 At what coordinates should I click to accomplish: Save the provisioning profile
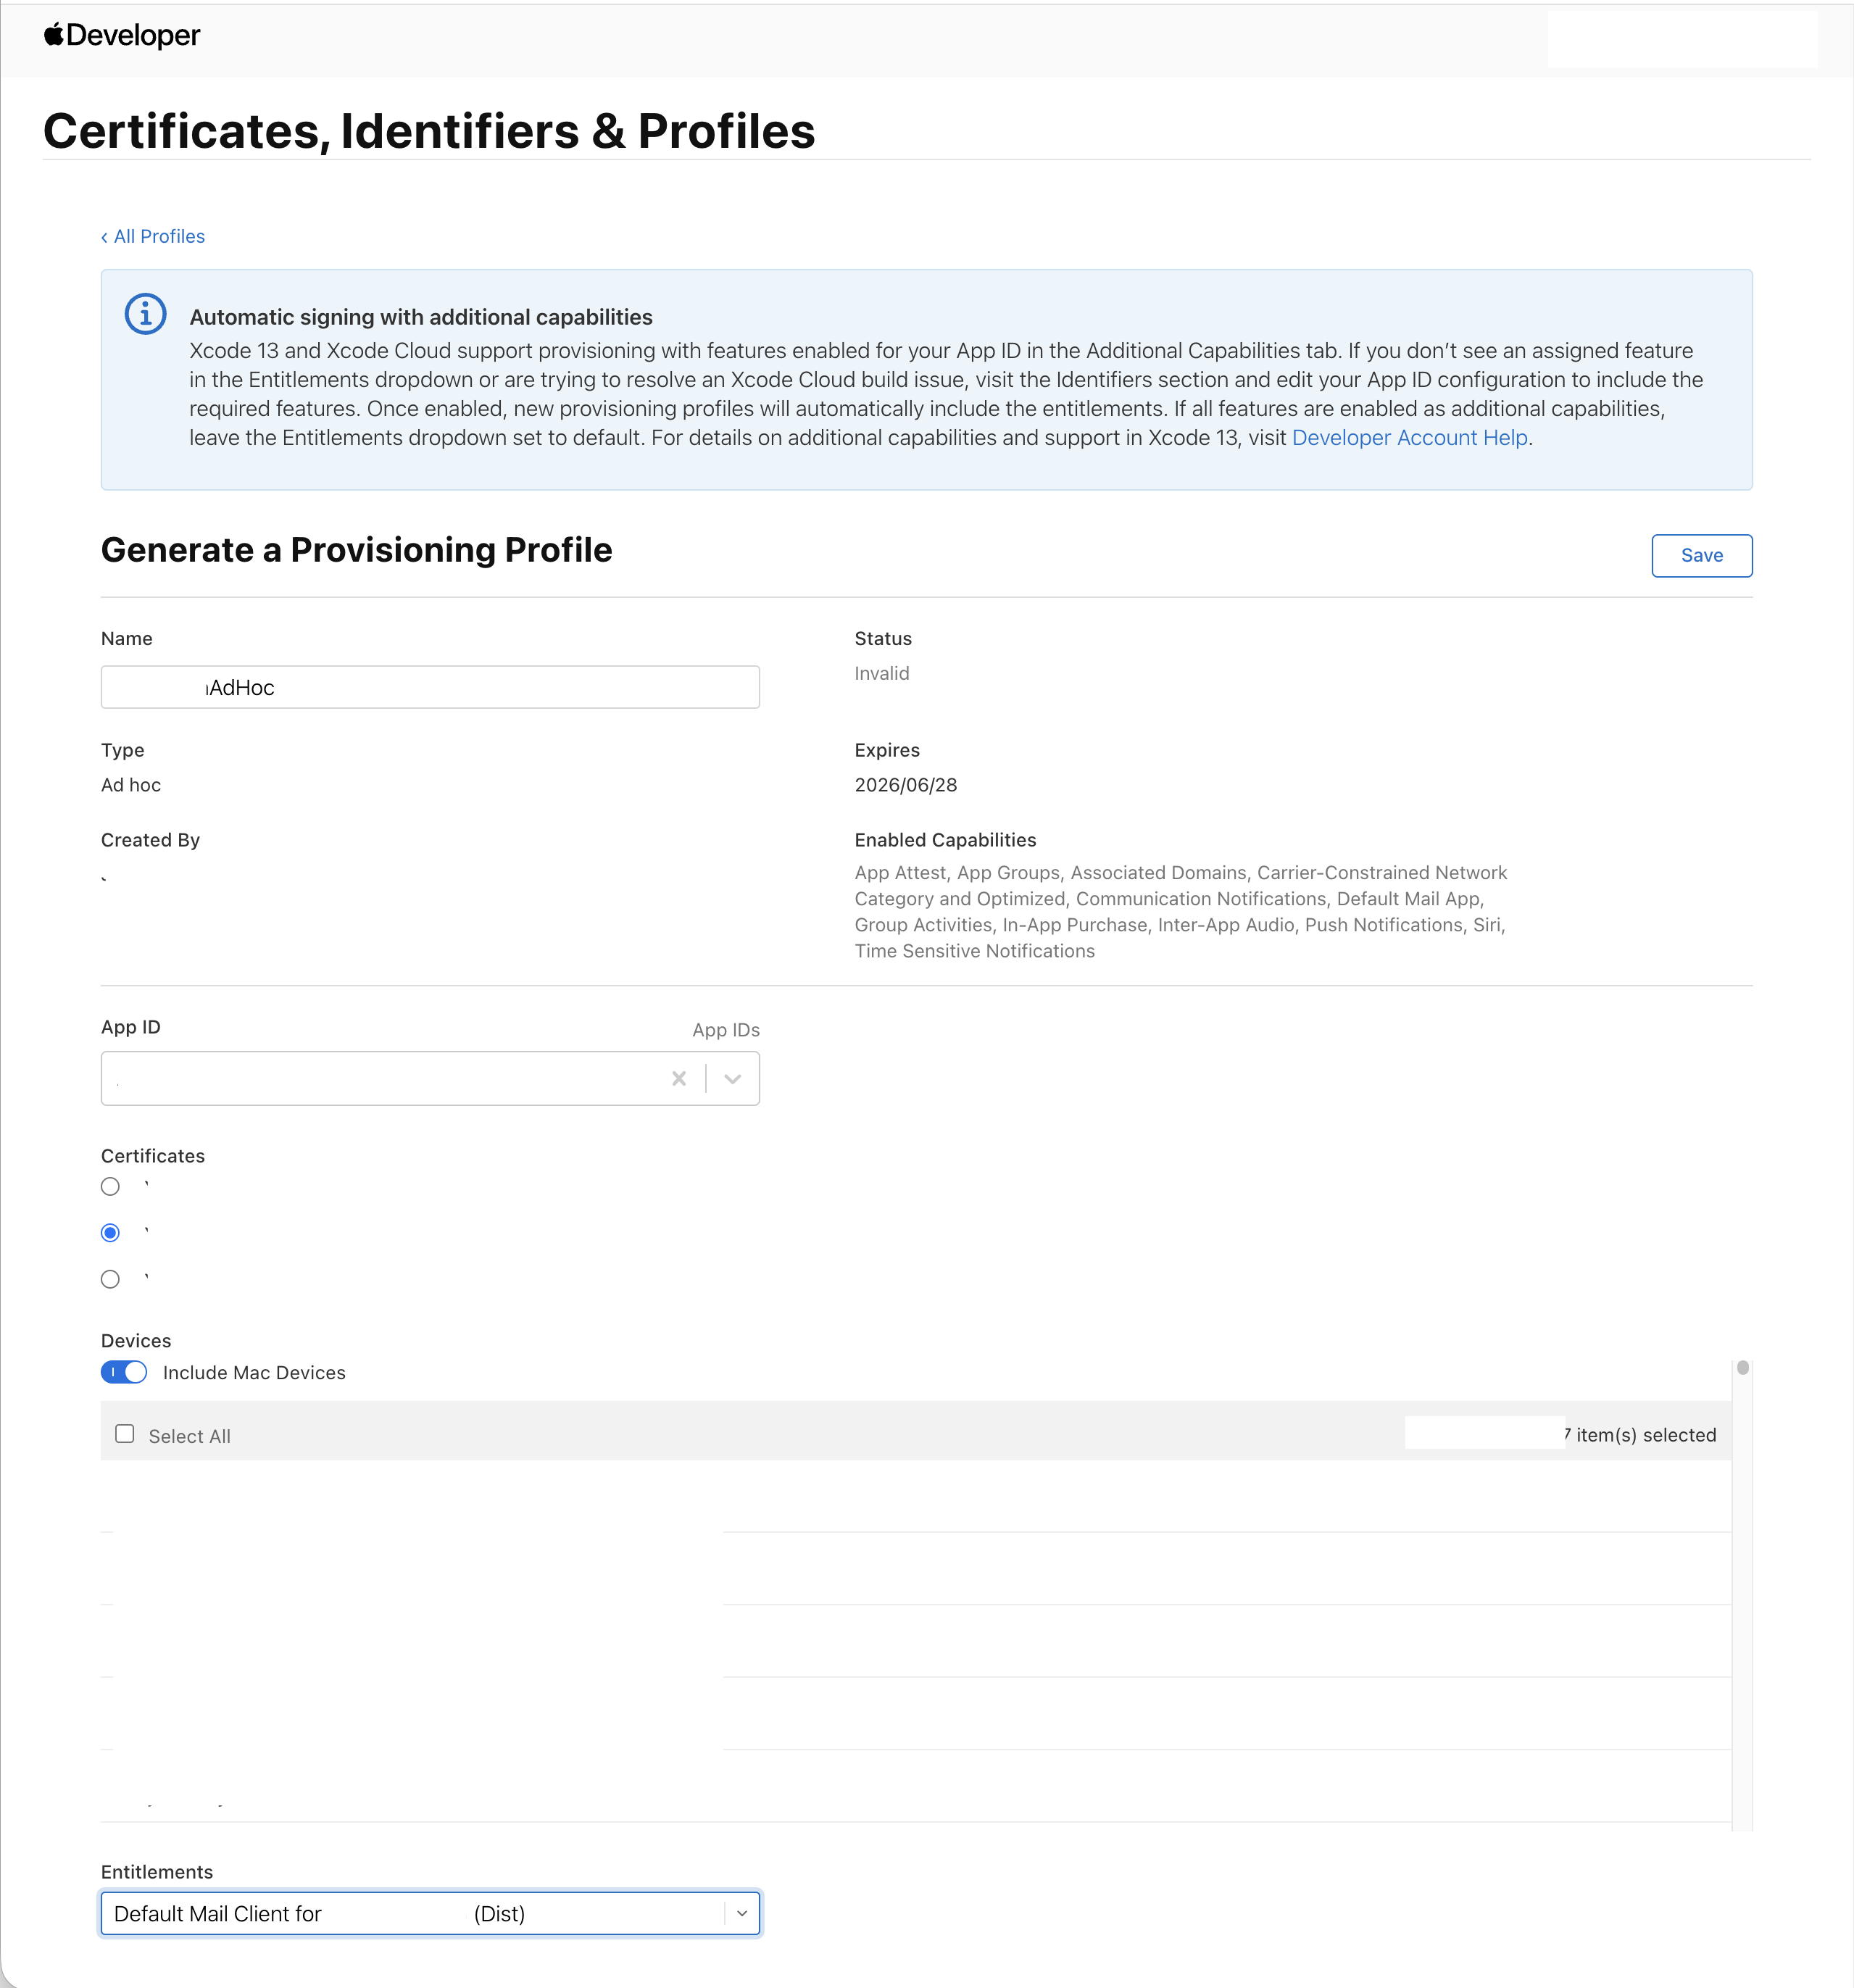click(1701, 556)
